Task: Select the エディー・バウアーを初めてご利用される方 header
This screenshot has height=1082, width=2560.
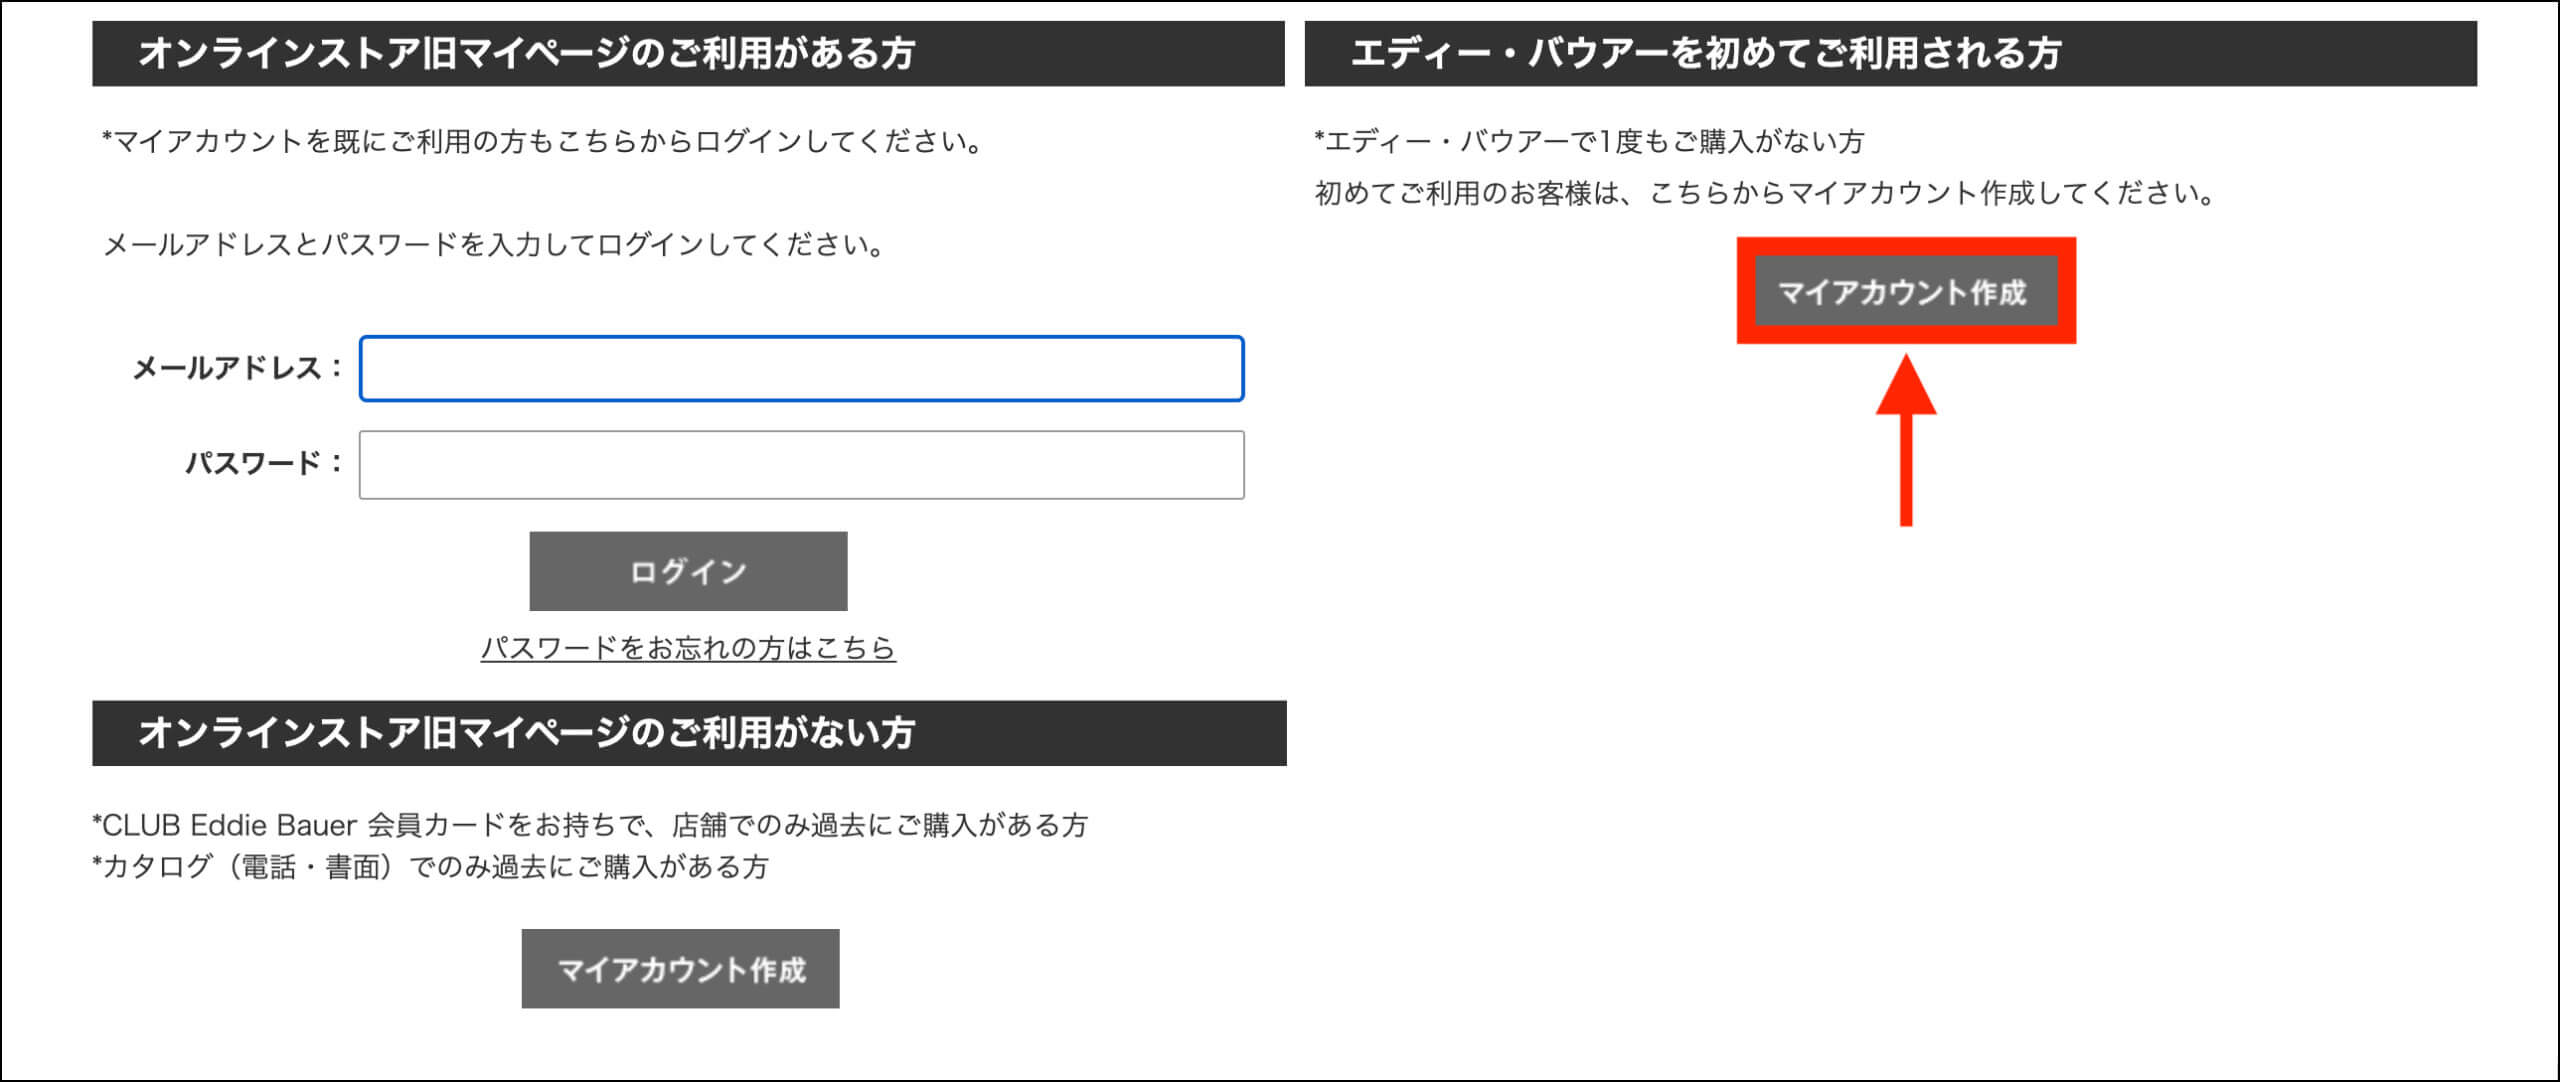Action: click(1890, 53)
